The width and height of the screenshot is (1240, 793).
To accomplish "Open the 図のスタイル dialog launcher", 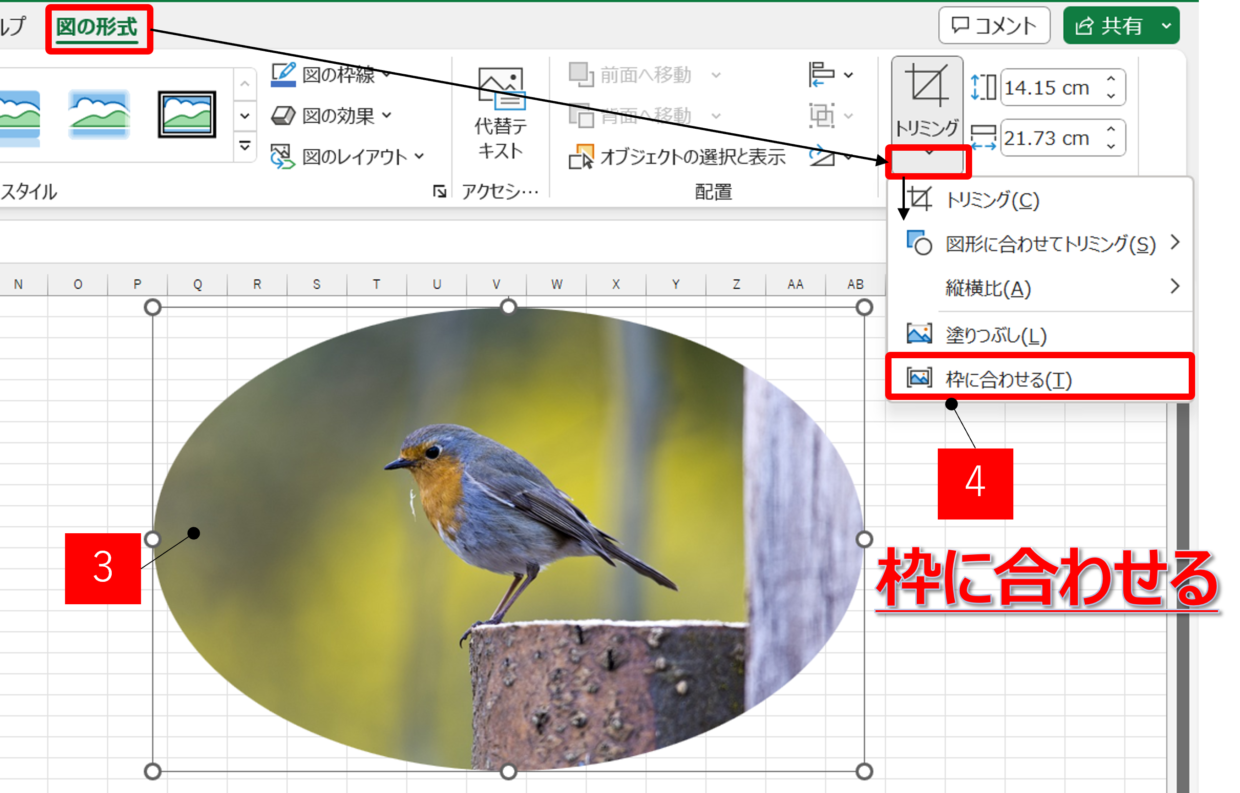I will point(439,192).
